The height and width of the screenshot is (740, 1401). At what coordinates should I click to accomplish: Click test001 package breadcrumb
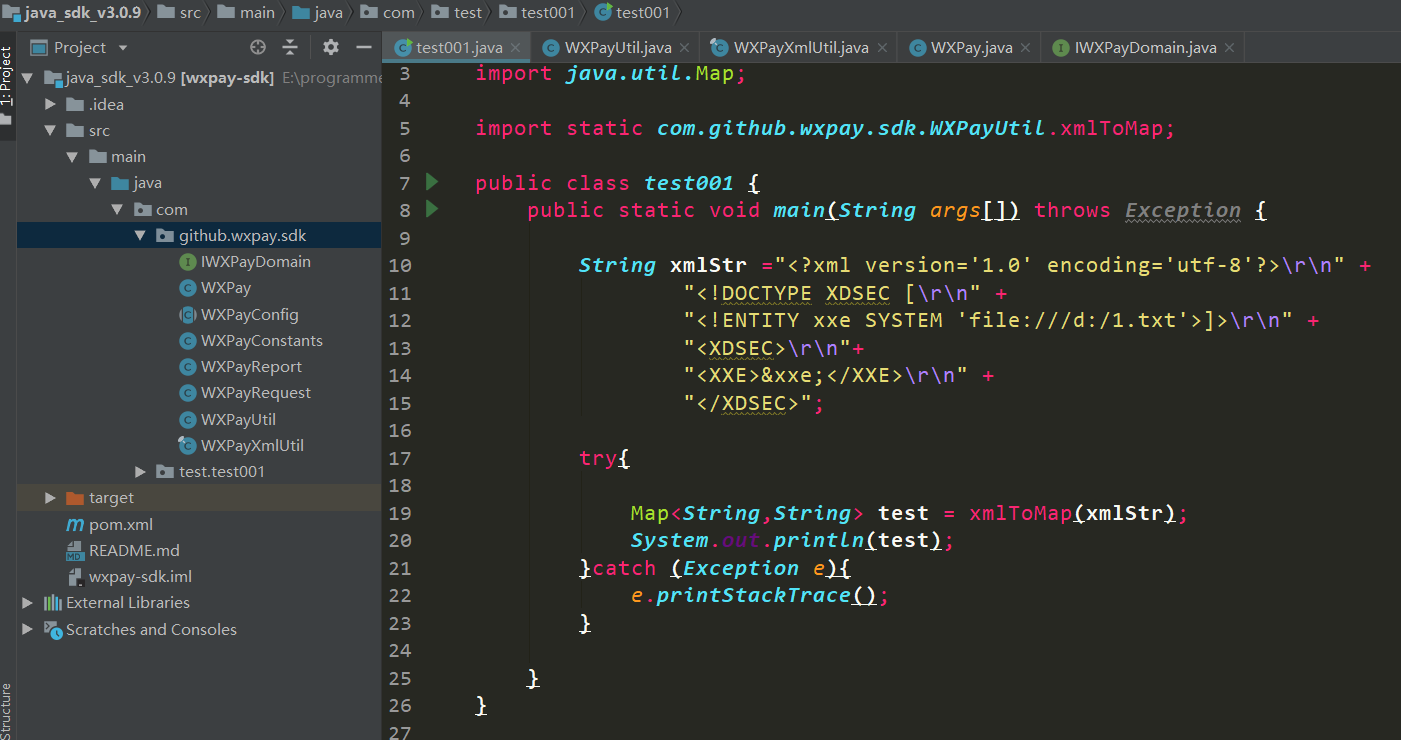coord(537,13)
